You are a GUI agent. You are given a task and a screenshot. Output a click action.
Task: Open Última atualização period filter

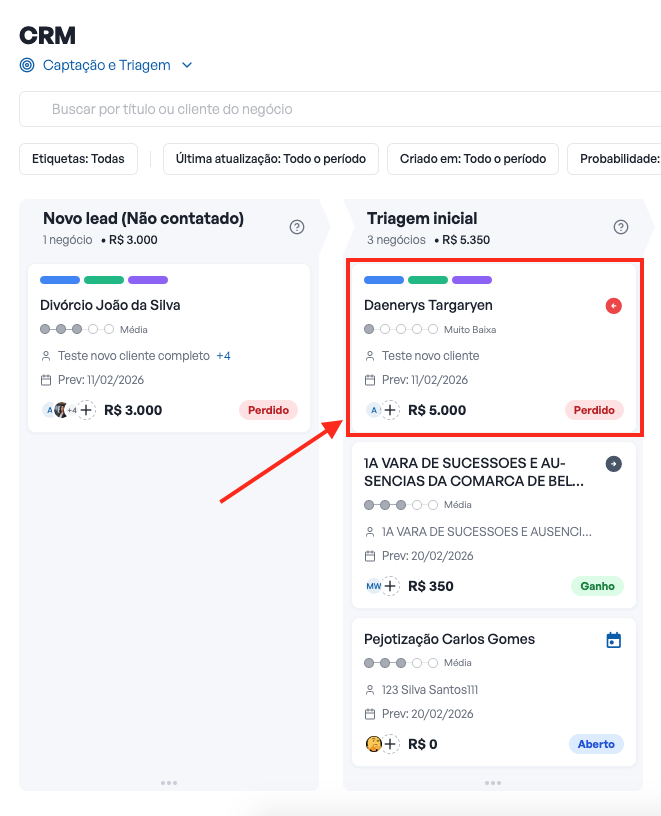tap(271, 158)
